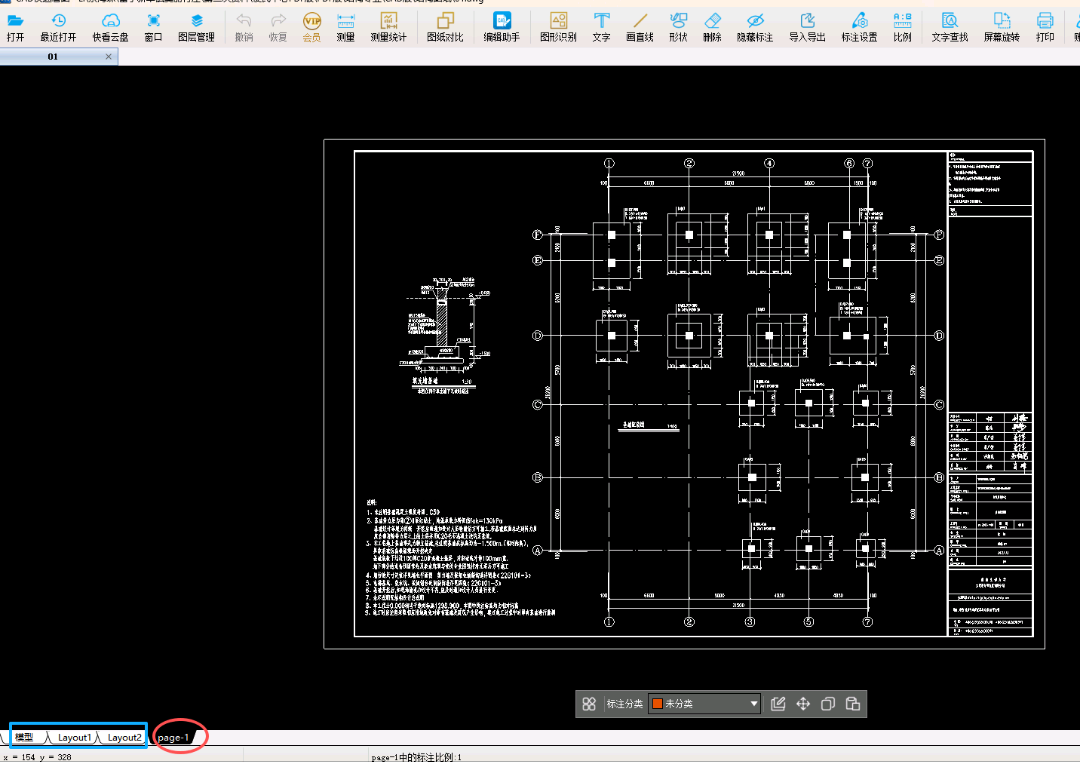The image size is (1080, 762).
Task: Open drawing comparison (图纸对比)
Action: point(445,26)
